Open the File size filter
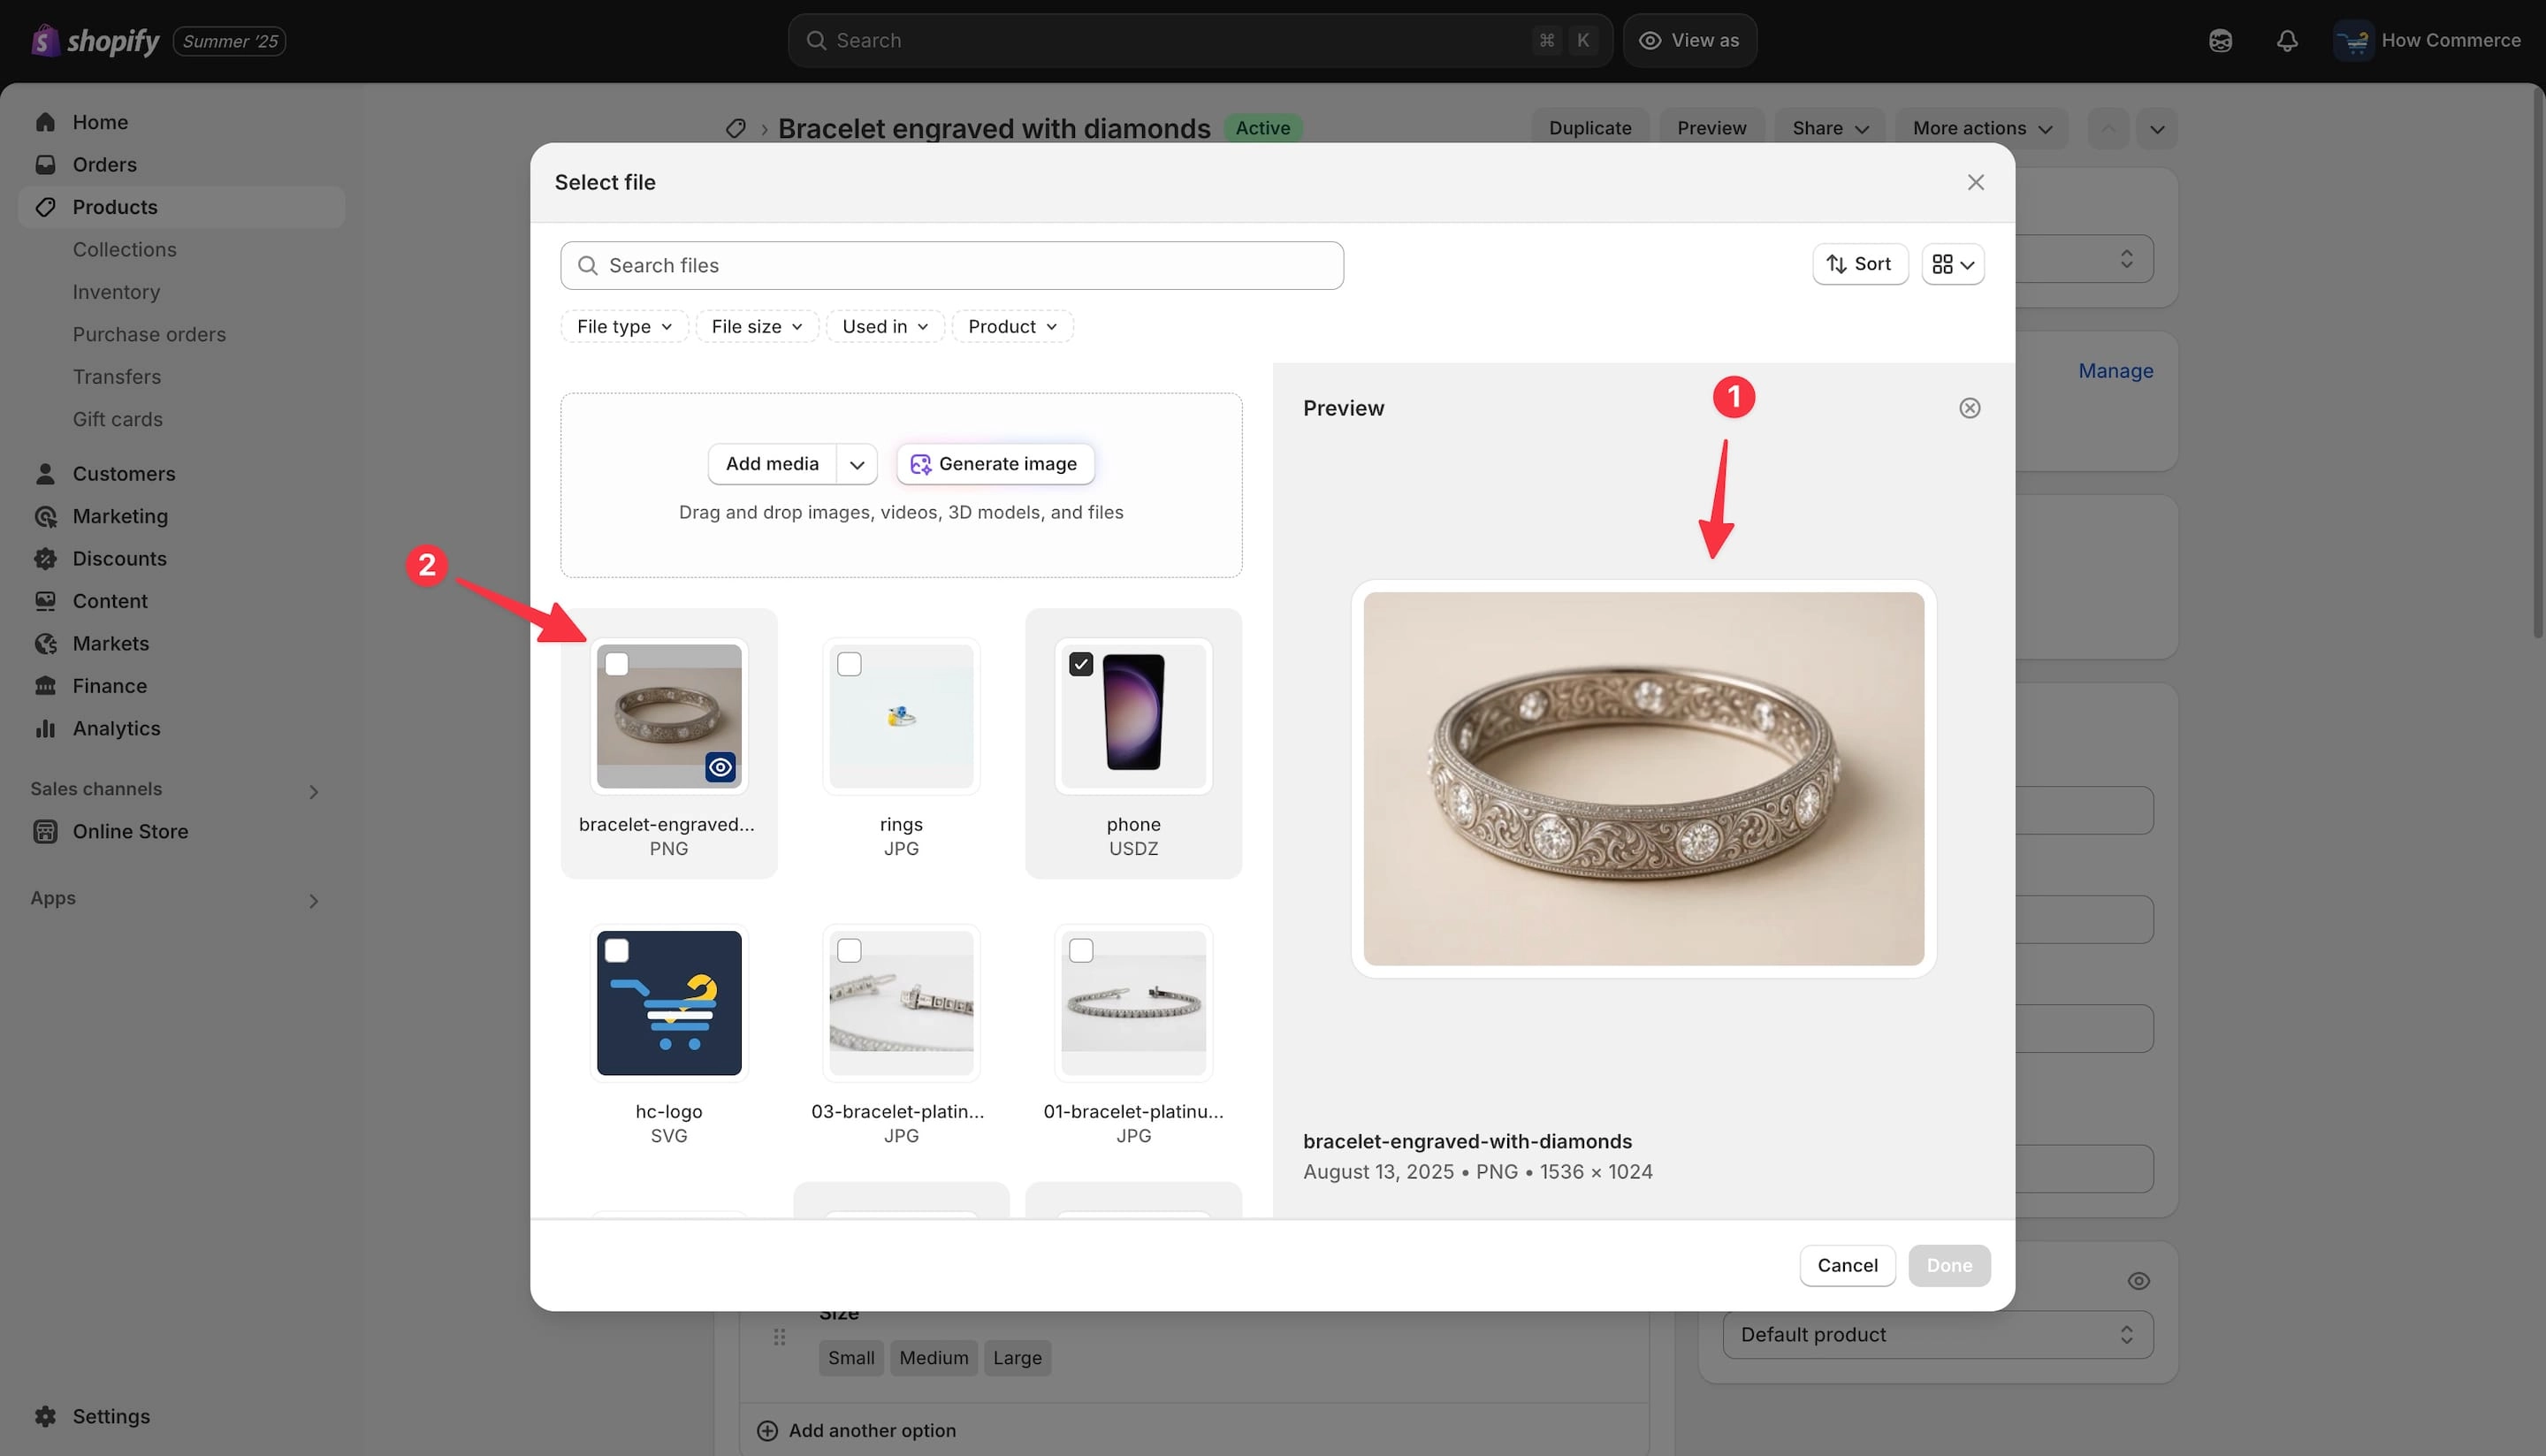The height and width of the screenshot is (1456, 2546). 757,326
